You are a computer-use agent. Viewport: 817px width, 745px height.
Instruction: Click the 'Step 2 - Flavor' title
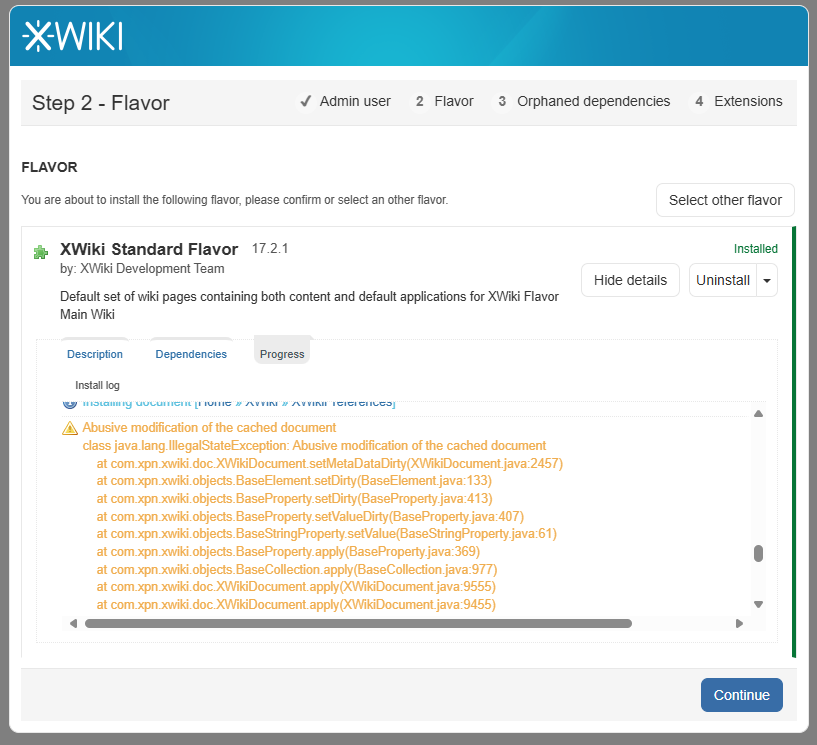coord(101,103)
